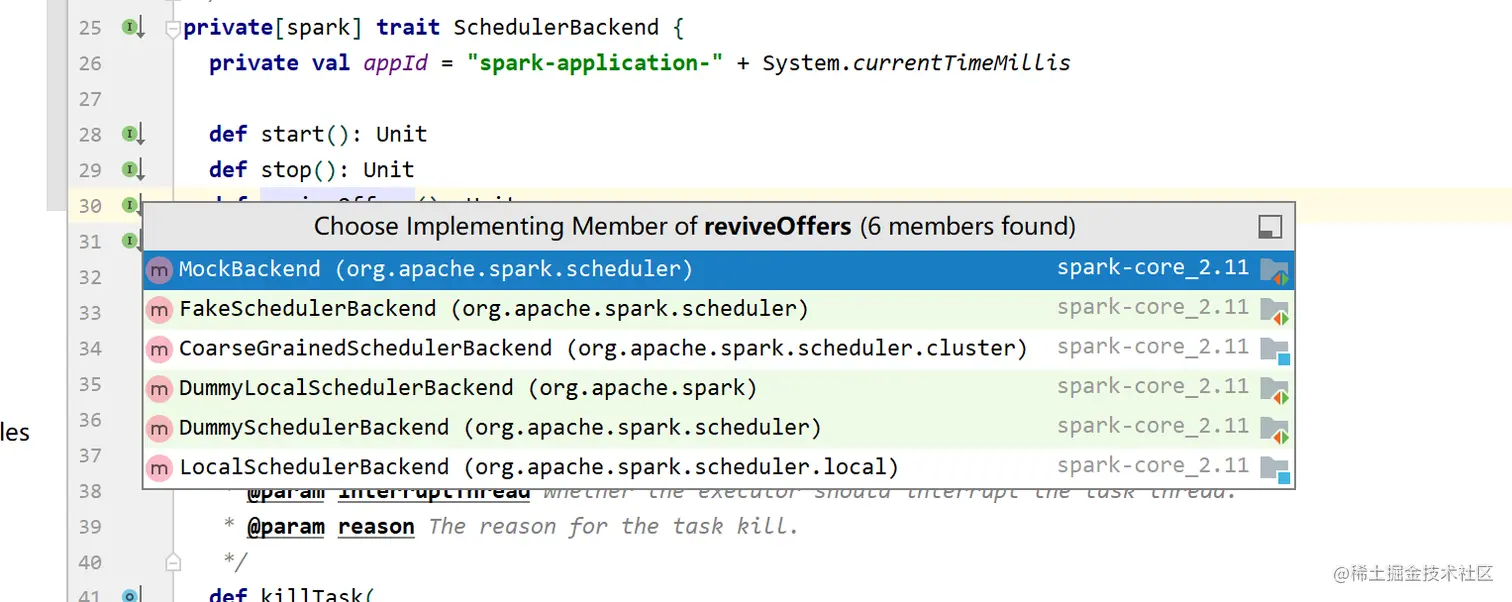Click test-source folder icon on FakeSchedulerBackend row

pos(1274,310)
